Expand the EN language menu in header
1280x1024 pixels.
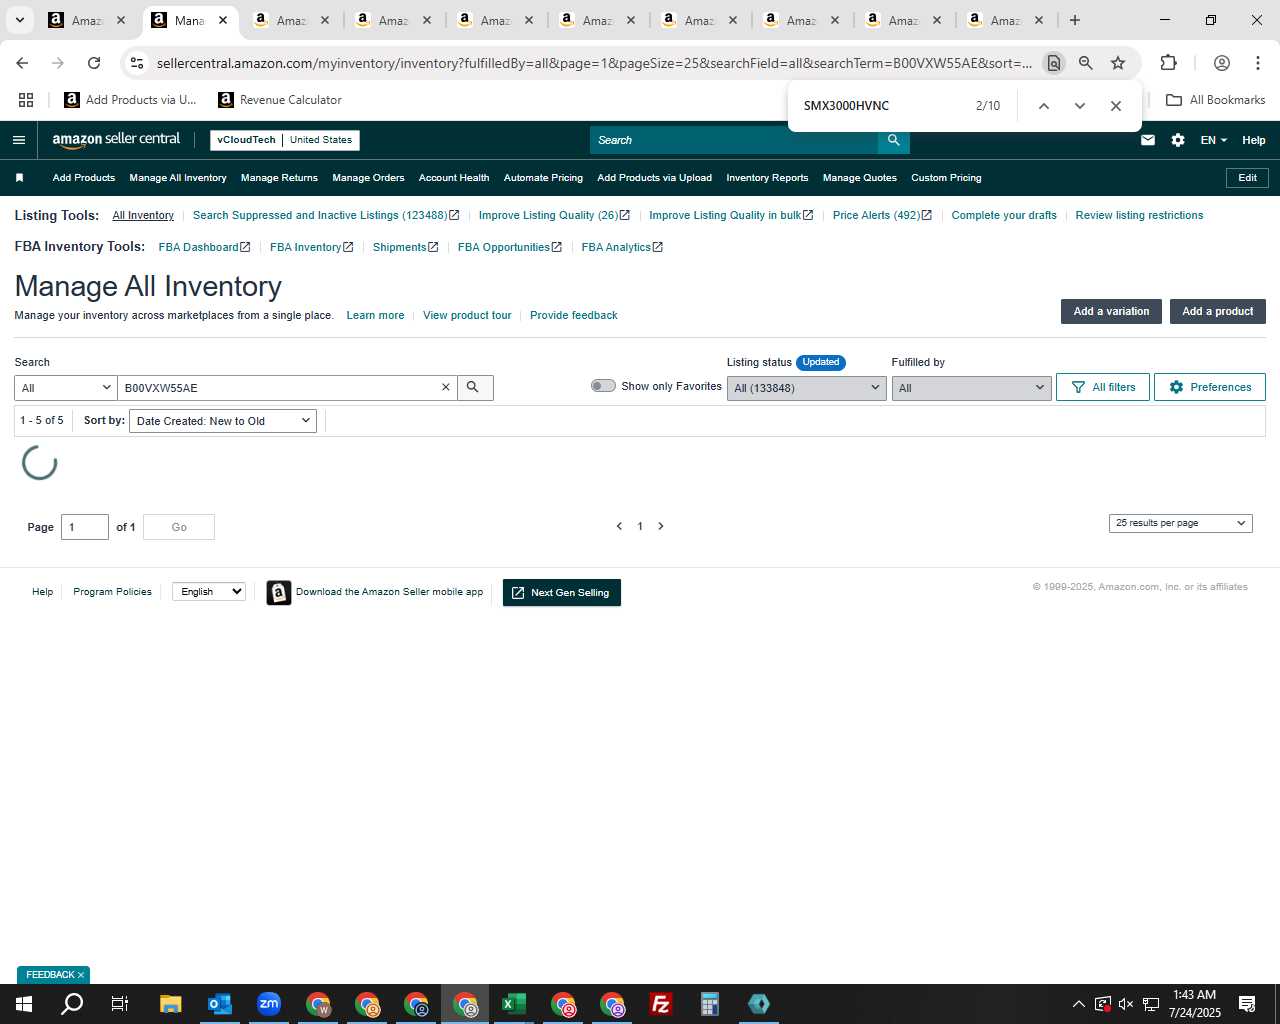click(1213, 140)
